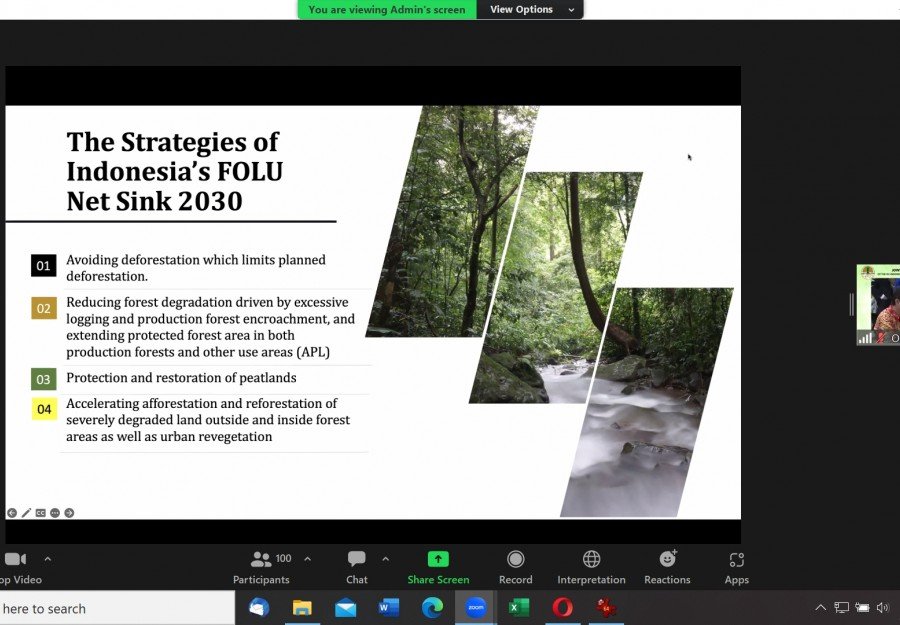Open the Interpretation globe menu

pyautogui.click(x=591, y=560)
